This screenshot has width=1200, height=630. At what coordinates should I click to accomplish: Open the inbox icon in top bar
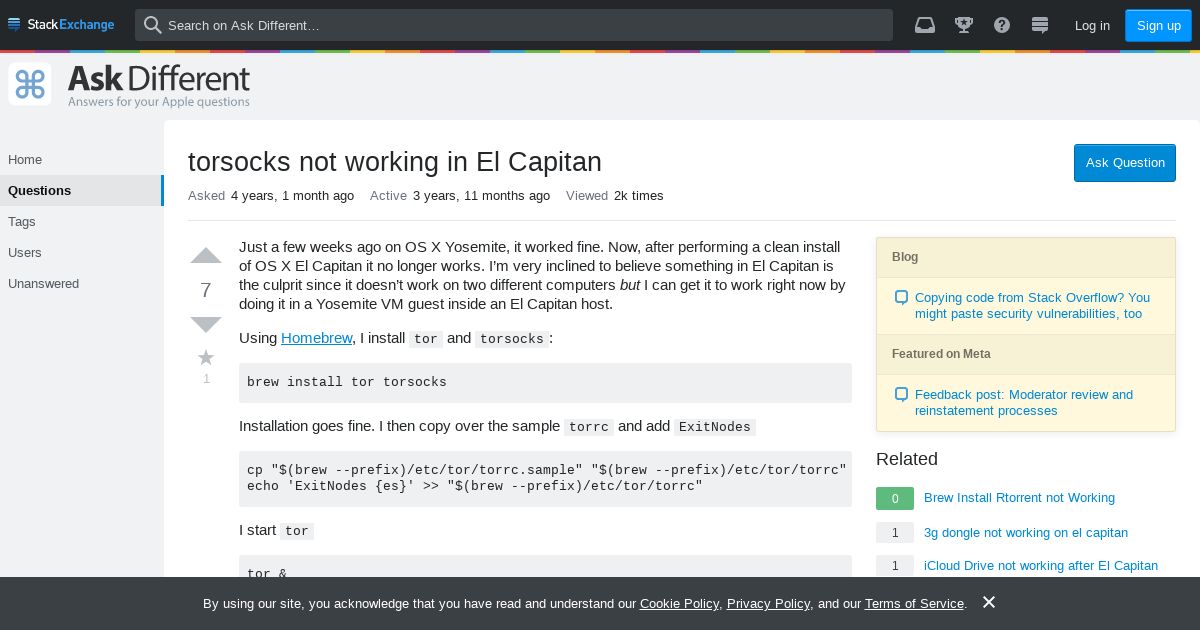[925, 25]
